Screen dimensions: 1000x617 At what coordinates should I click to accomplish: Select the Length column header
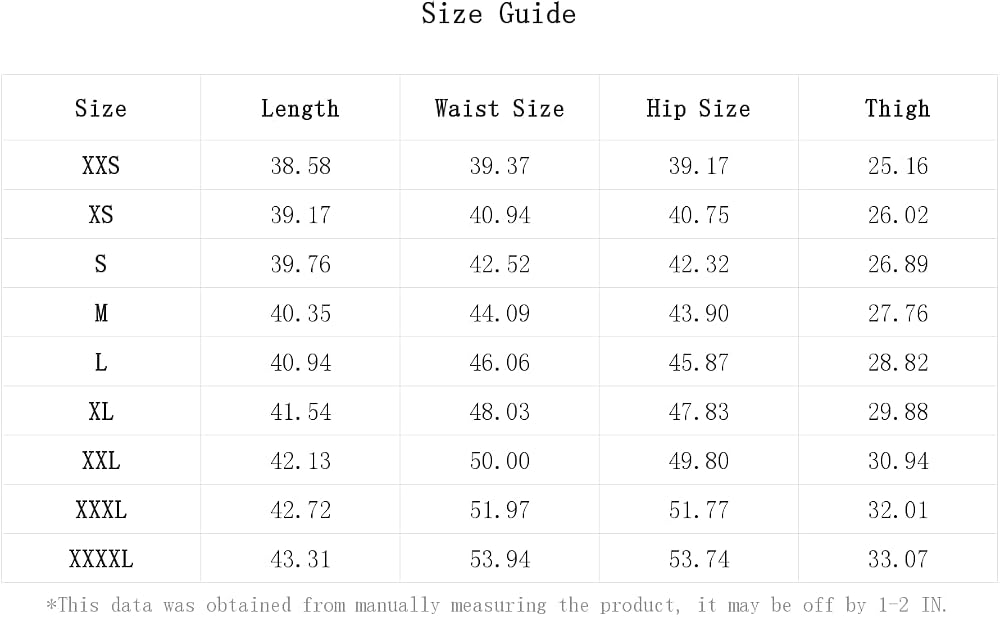300,108
